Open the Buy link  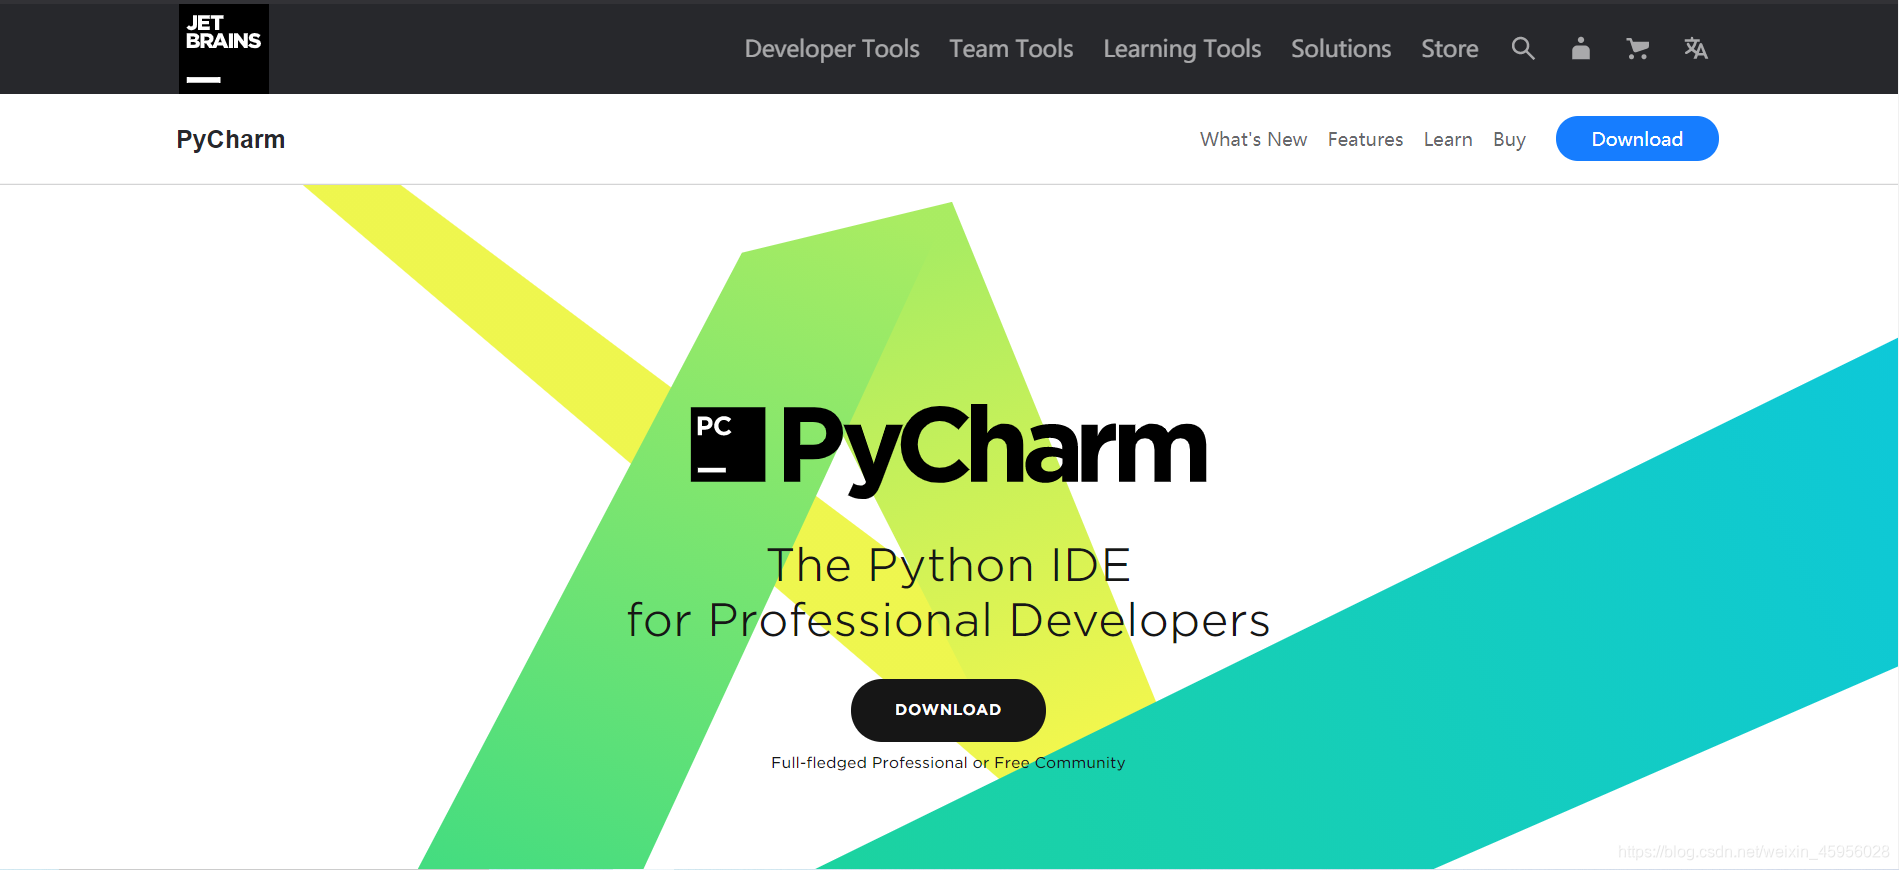tap(1509, 140)
